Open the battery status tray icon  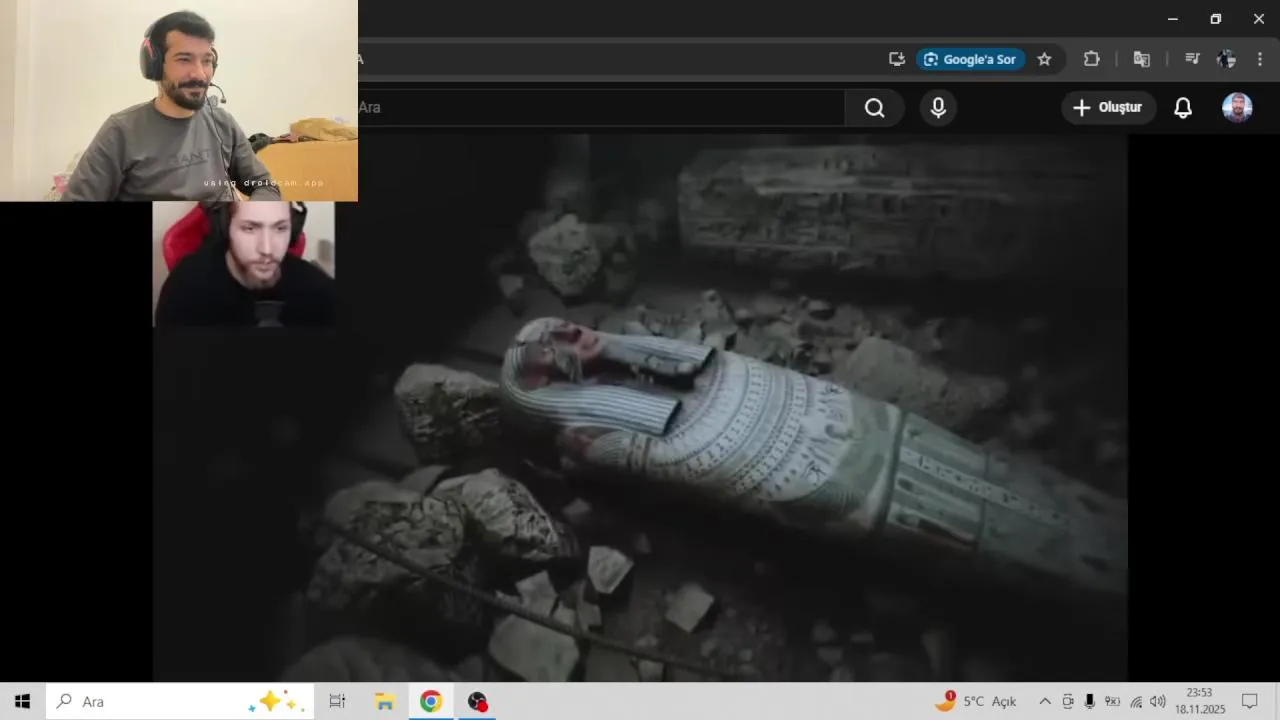coord(1112,701)
